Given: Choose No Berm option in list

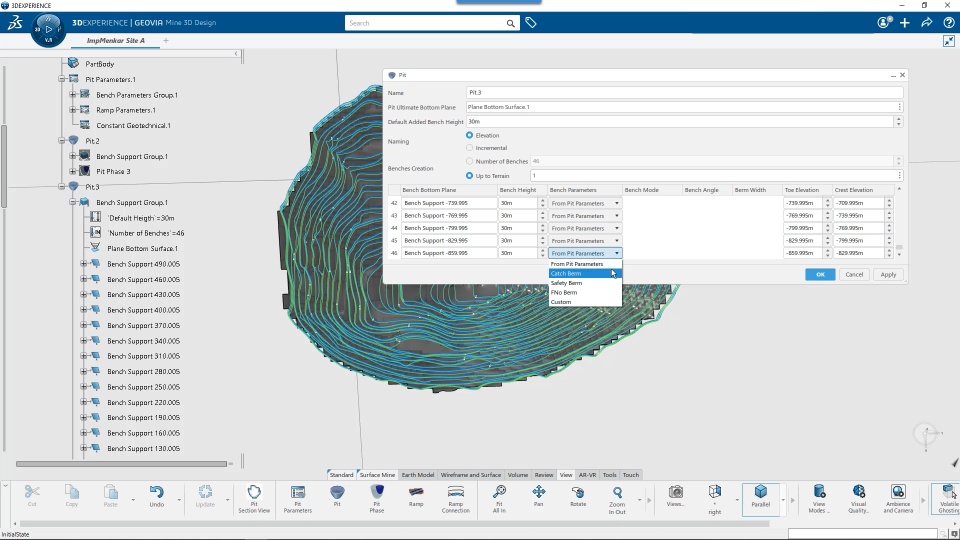Looking at the screenshot, I should click(x=585, y=293).
